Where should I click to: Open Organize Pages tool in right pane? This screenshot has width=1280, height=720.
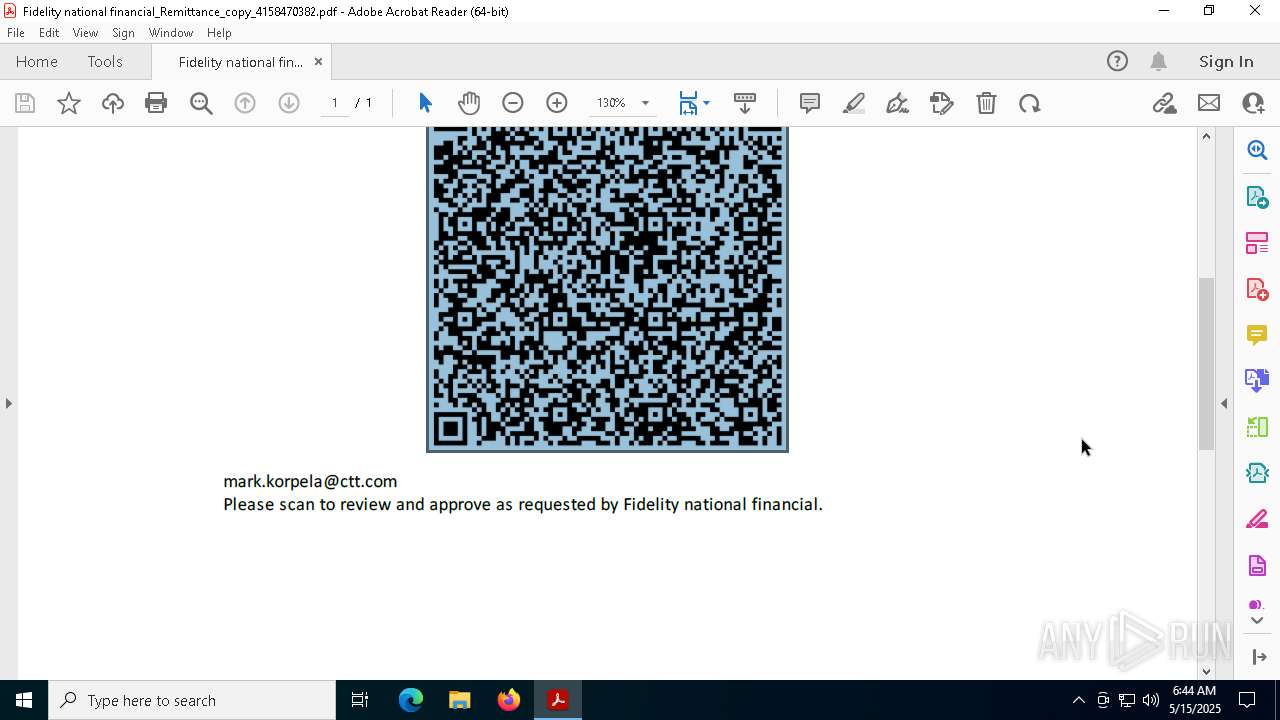[x=1257, y=242]
